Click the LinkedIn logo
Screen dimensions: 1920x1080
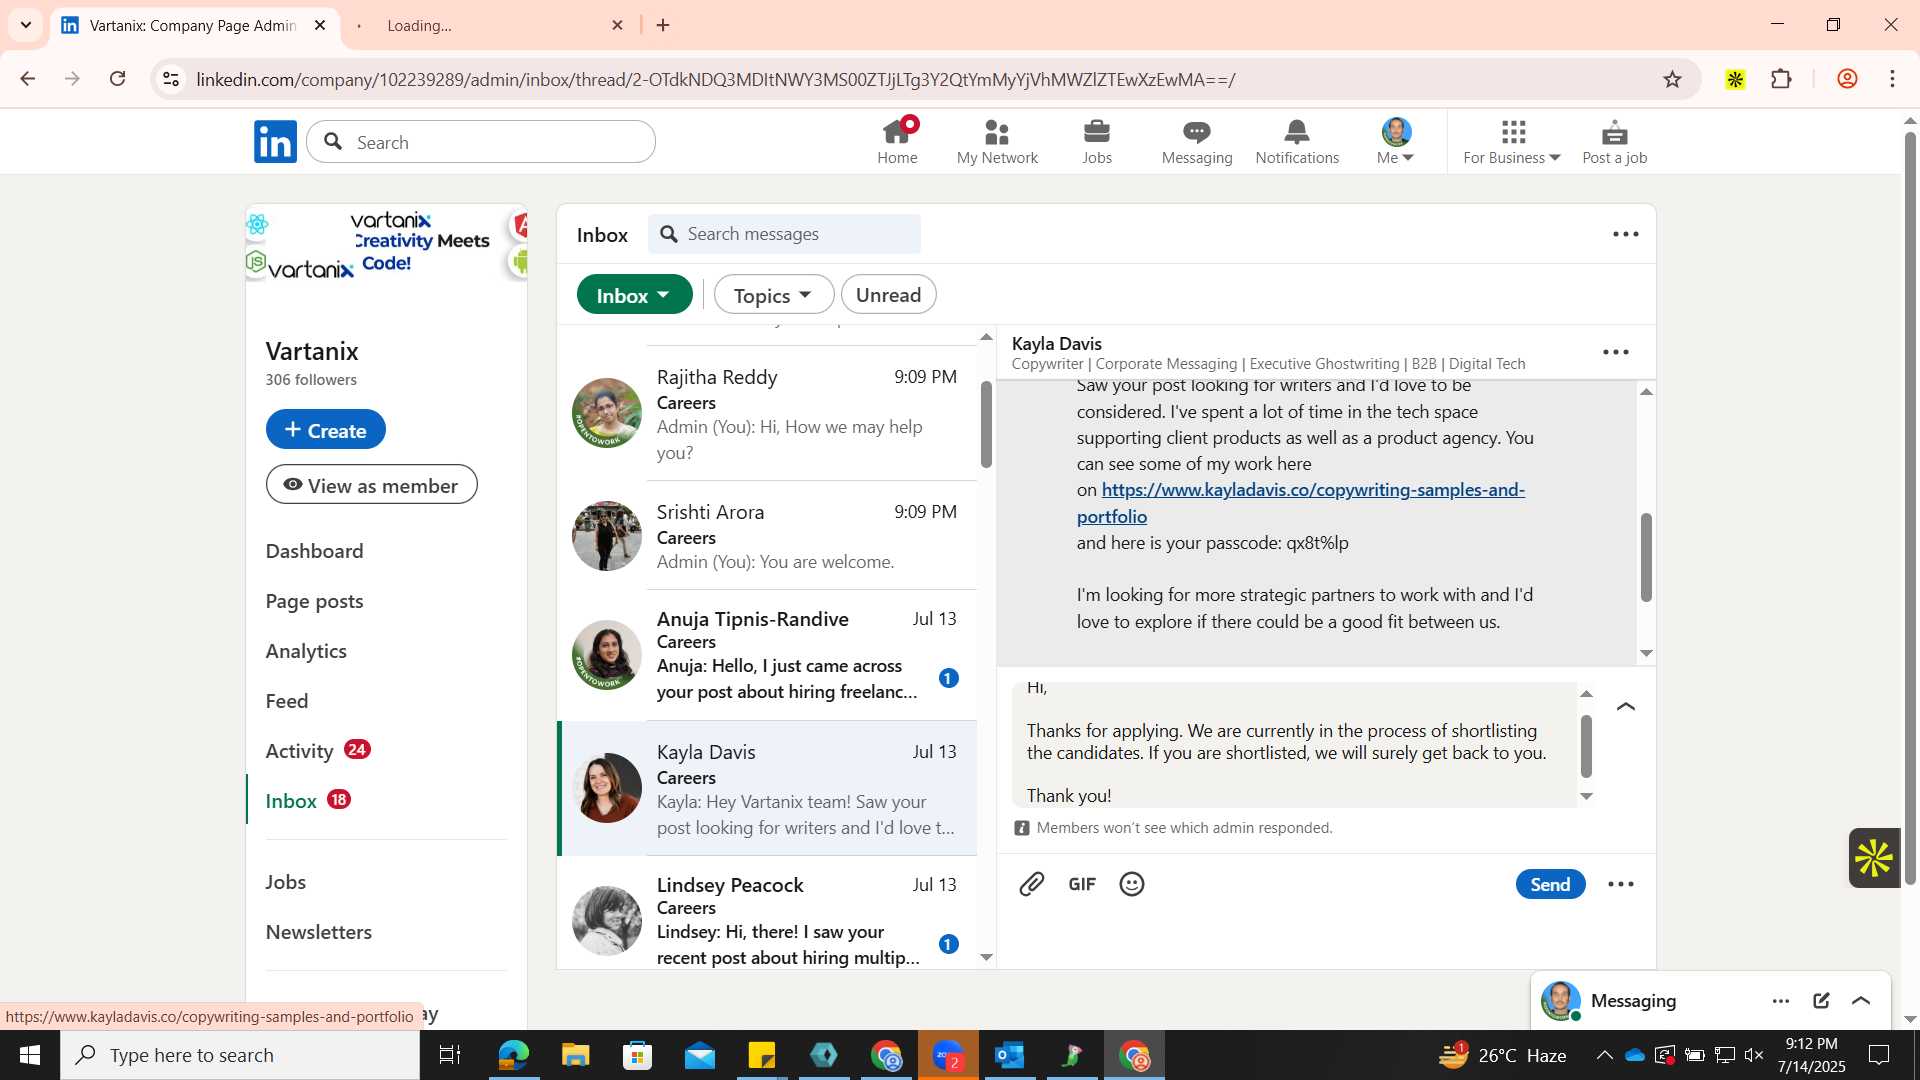(x=275, y=142)
